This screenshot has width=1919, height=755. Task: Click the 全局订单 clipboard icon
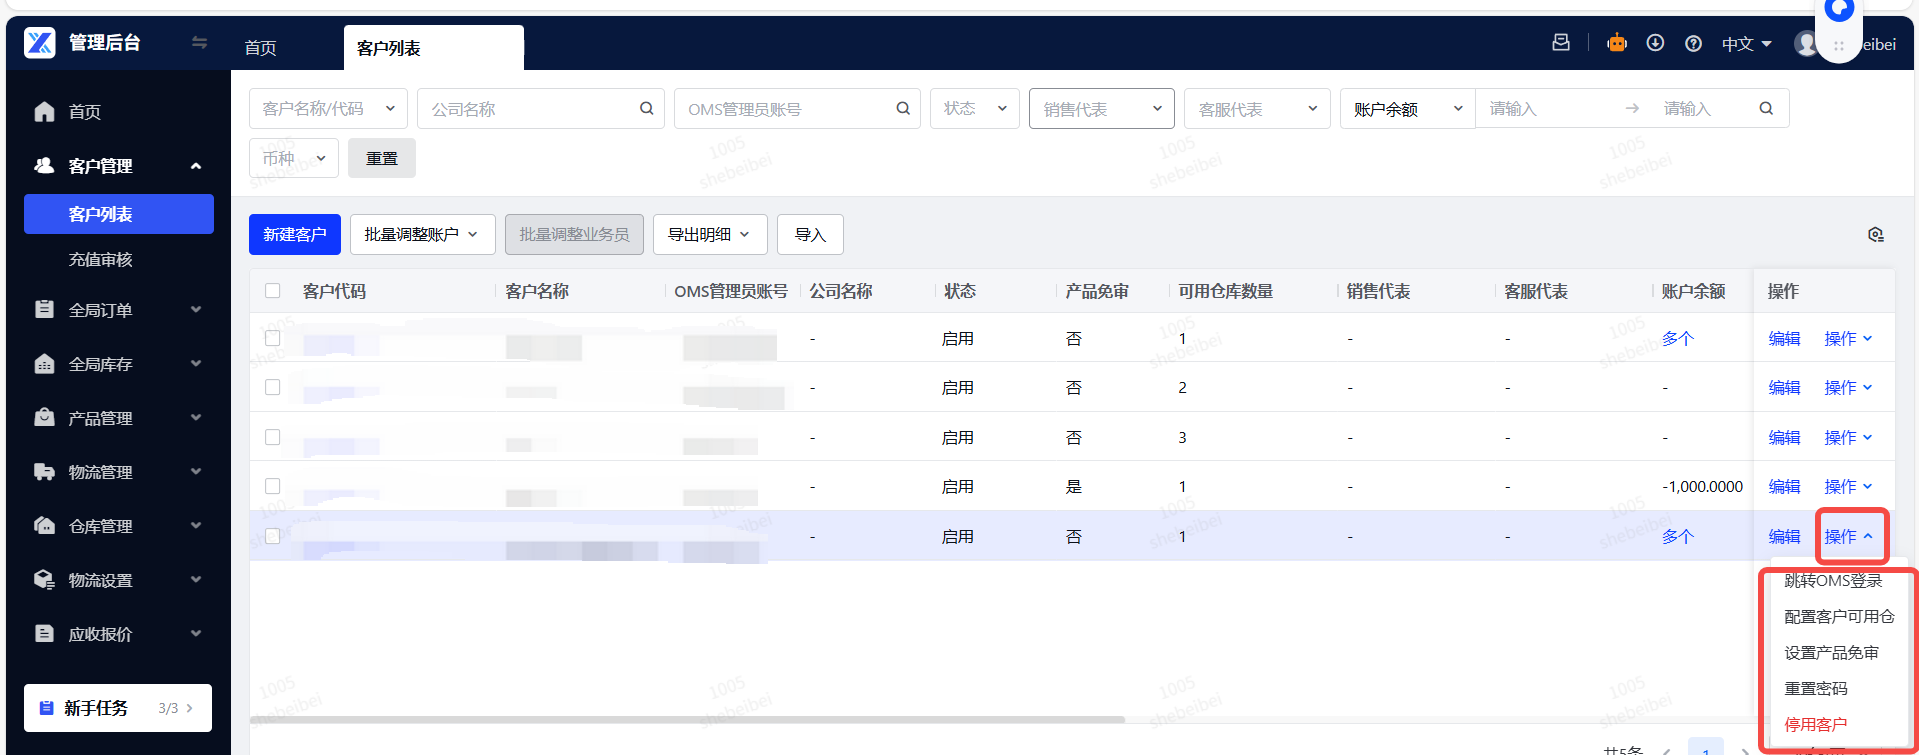coord(44,309)
